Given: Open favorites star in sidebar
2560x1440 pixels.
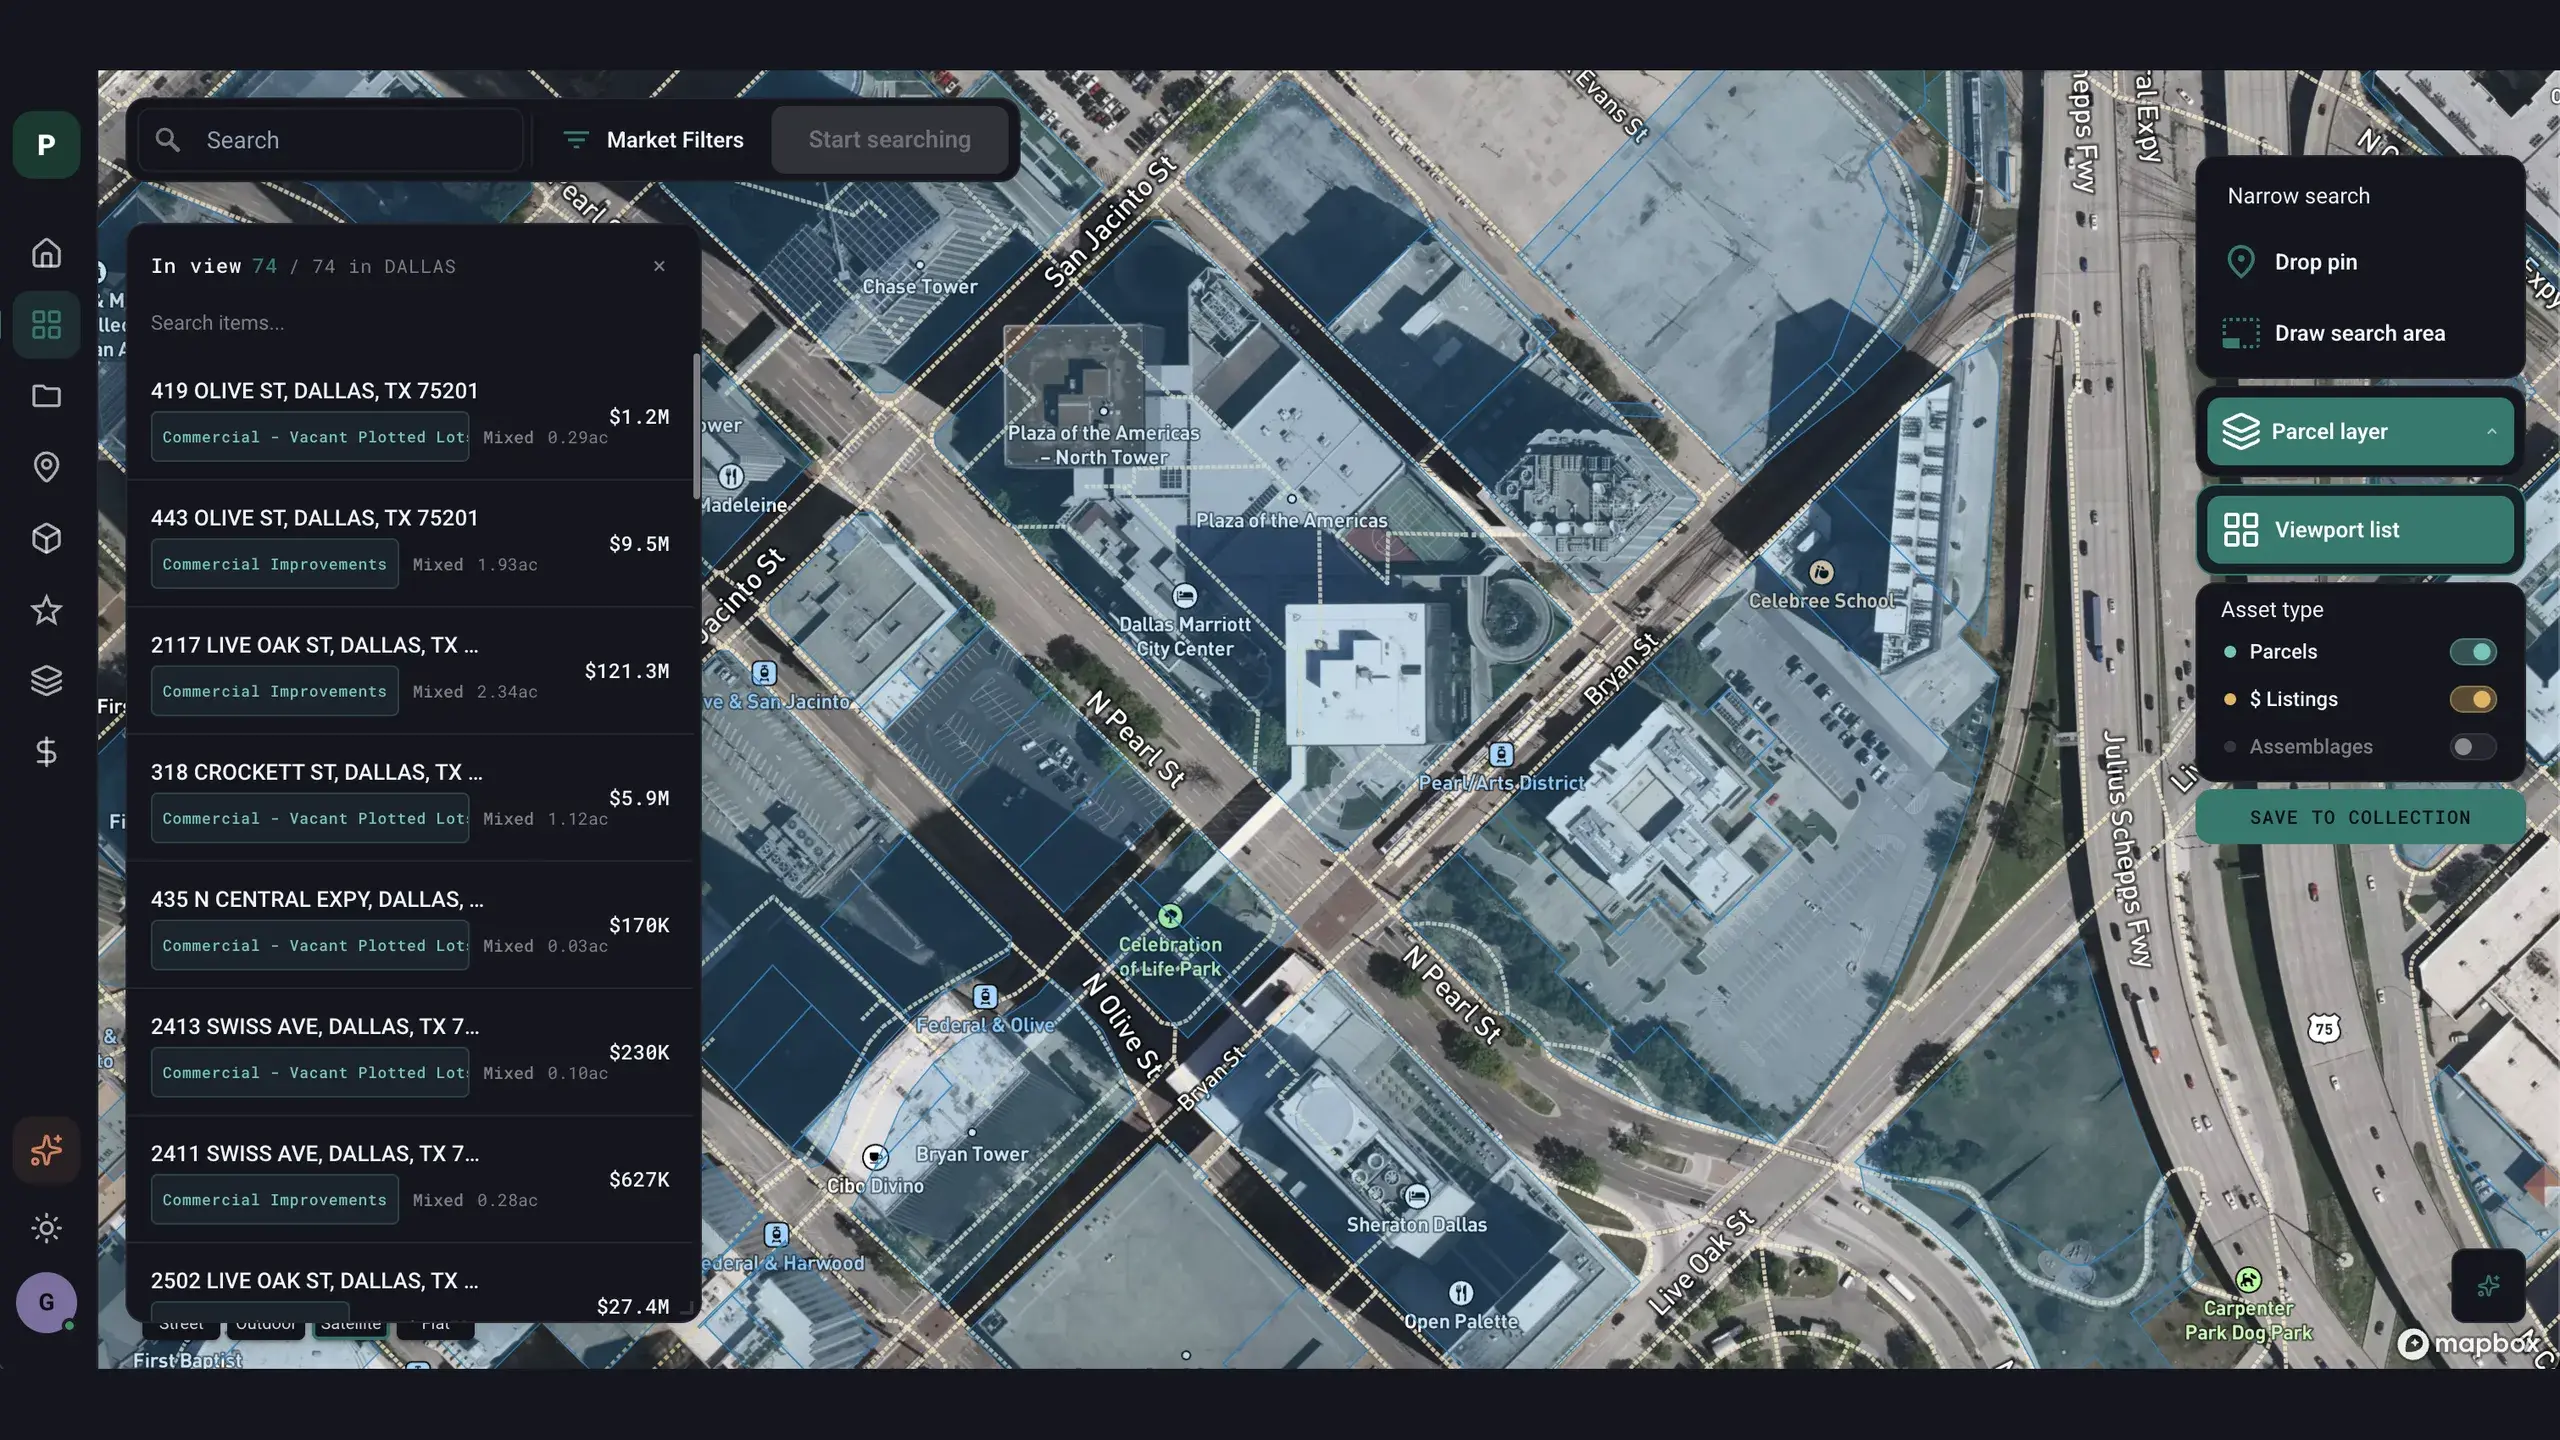Looking at the screenshot, I should [x=46, y=610].
